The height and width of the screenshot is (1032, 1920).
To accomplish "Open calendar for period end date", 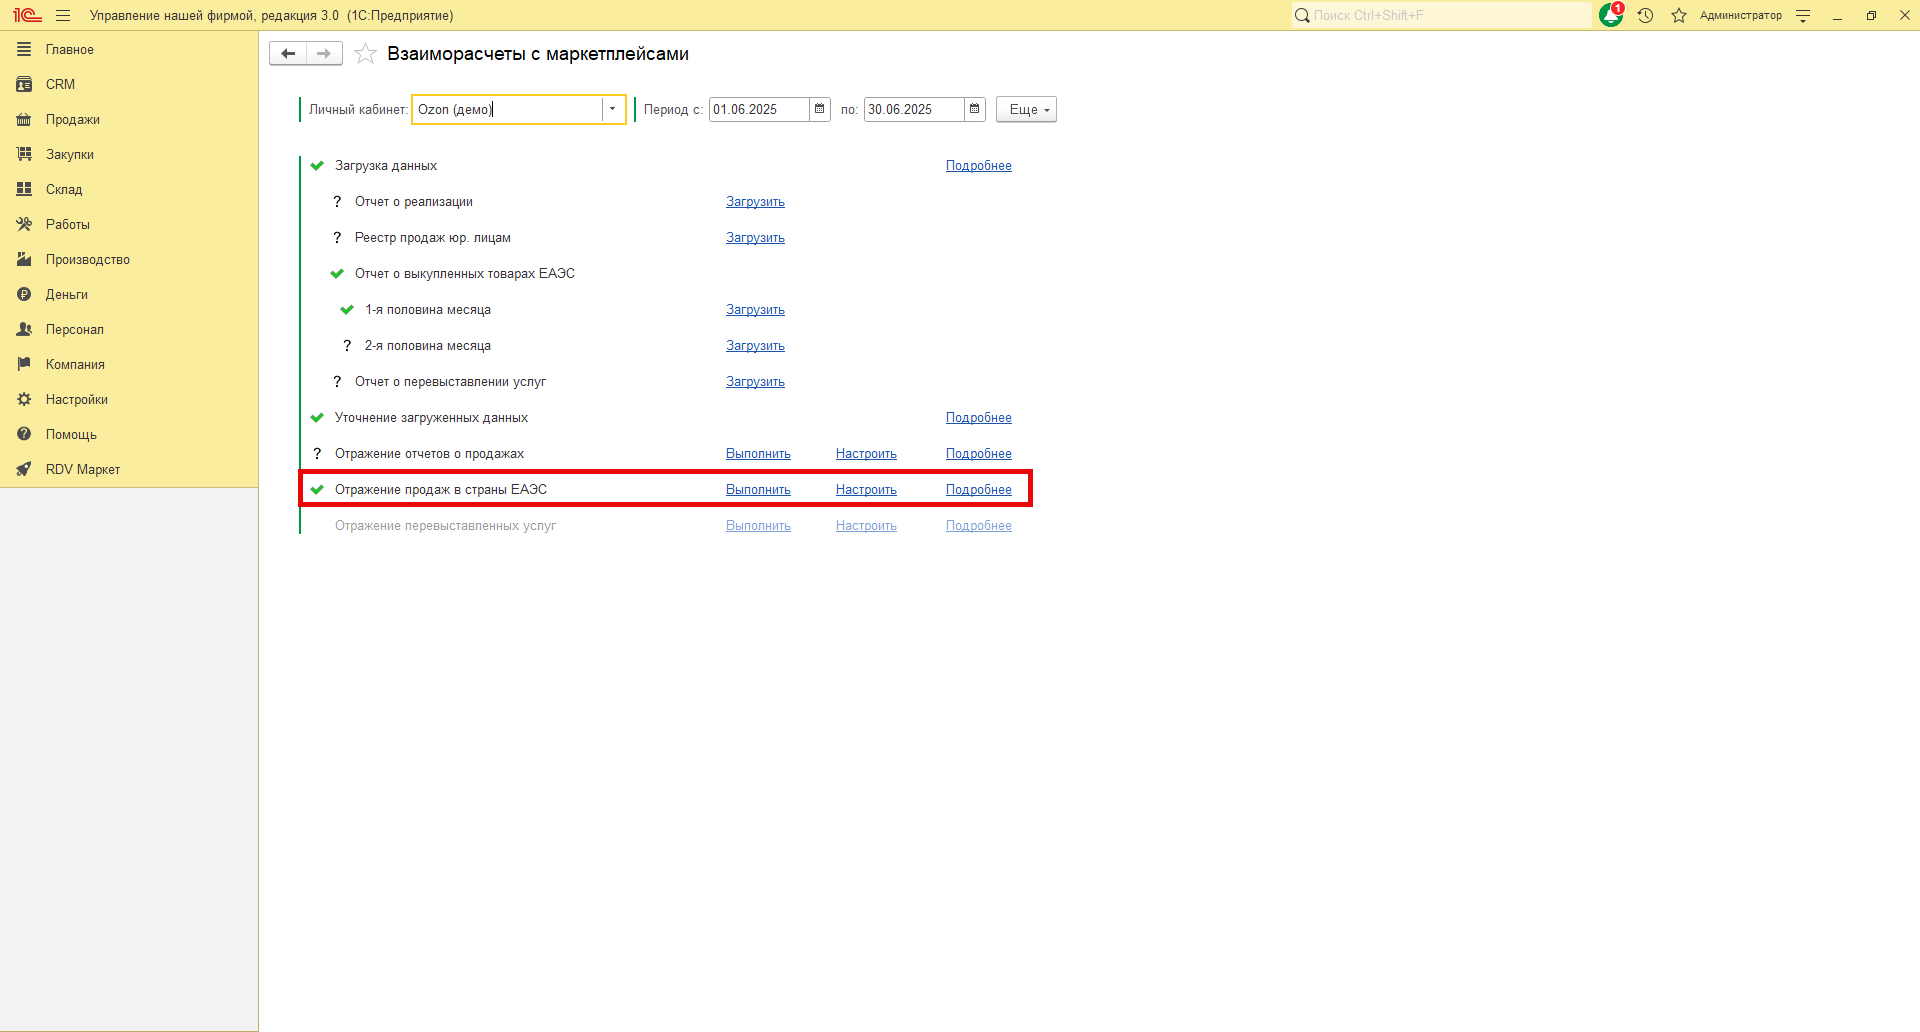I will point(975,109).
